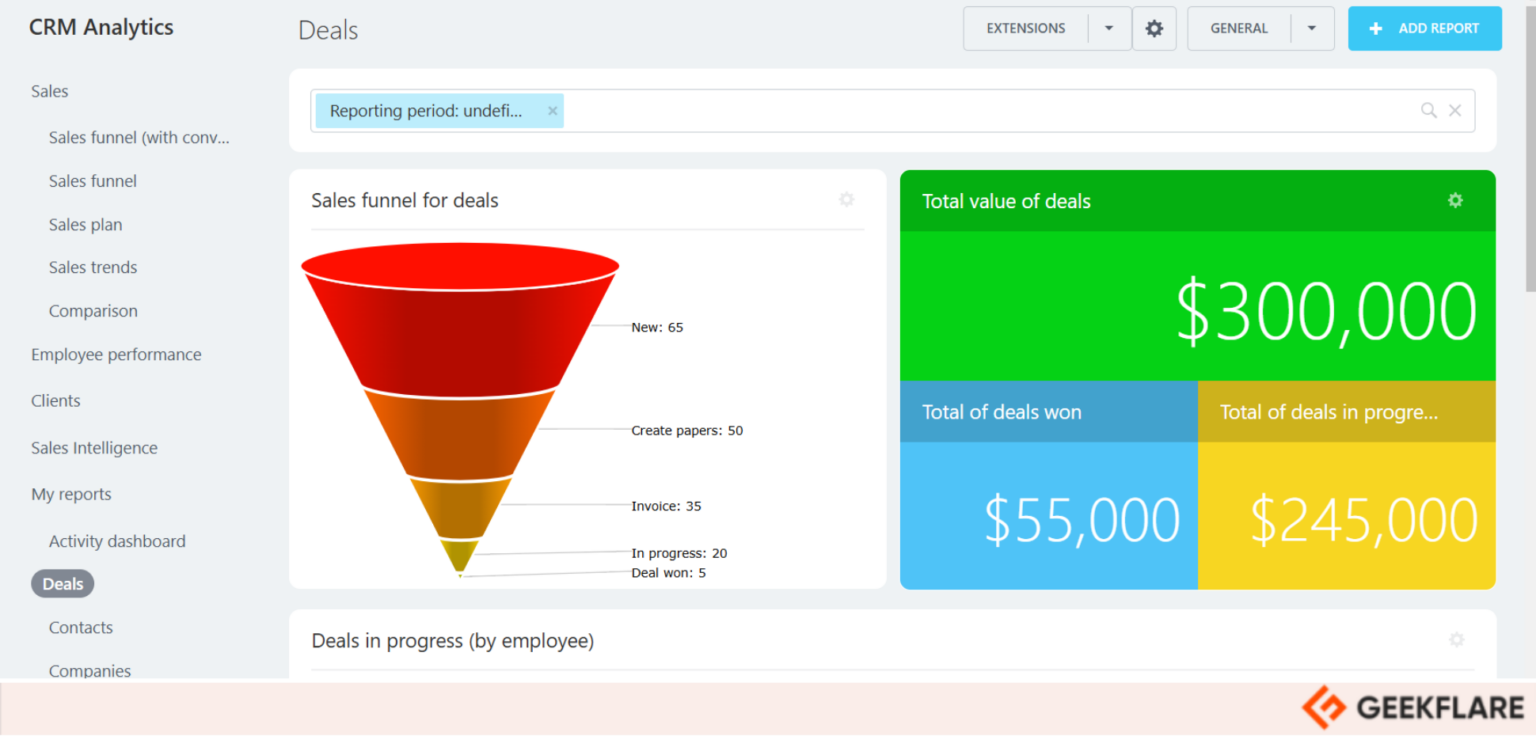1536x736 pixels.
Task: Click the Invoice funnel segment
Action: click(460, 510)
